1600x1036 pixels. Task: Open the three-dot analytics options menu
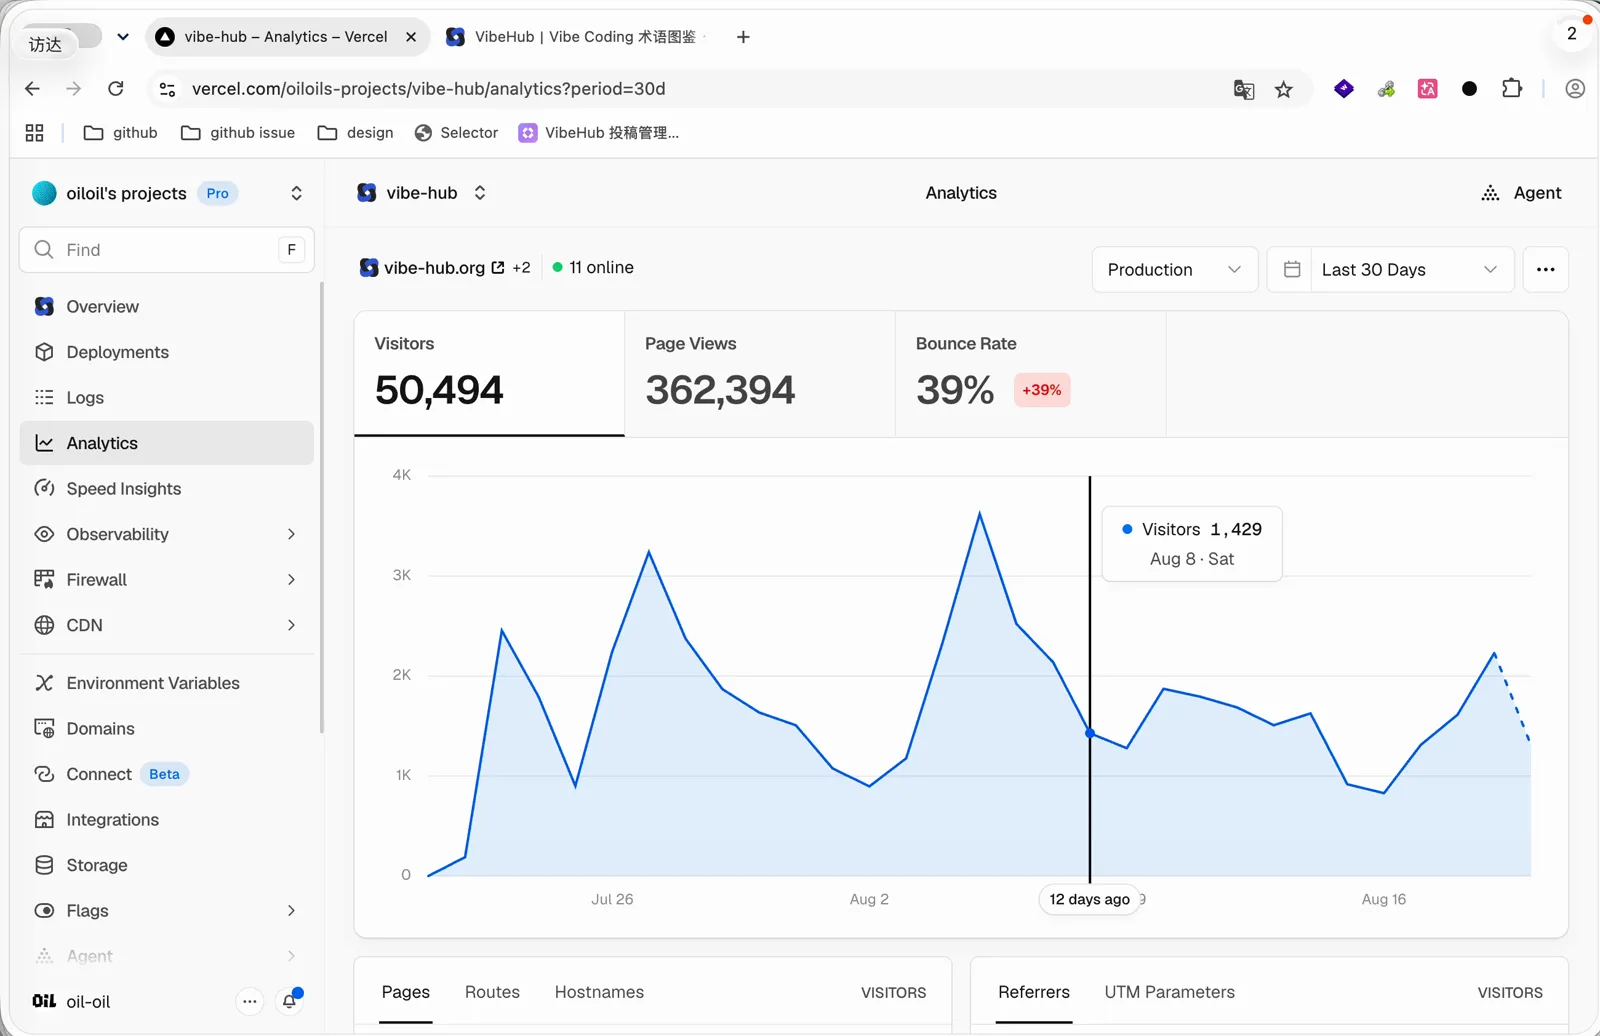[1545, 269]
